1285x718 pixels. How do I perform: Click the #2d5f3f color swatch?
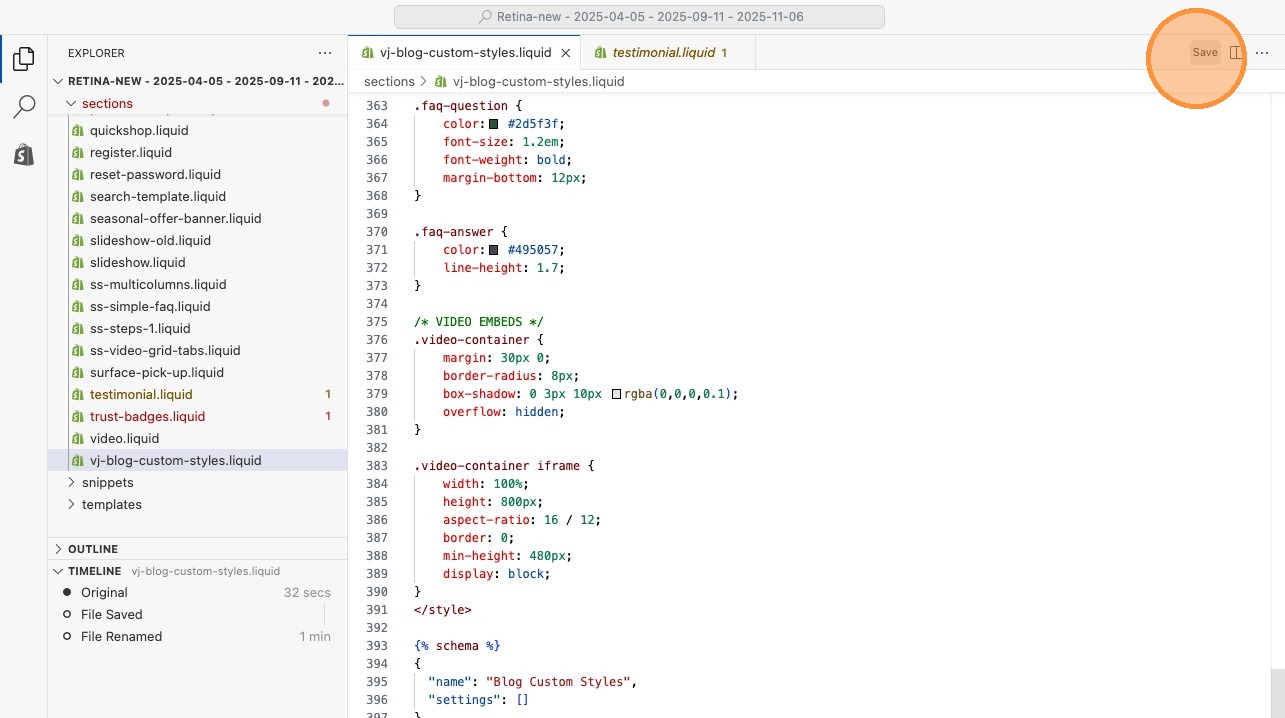point(493,124)
